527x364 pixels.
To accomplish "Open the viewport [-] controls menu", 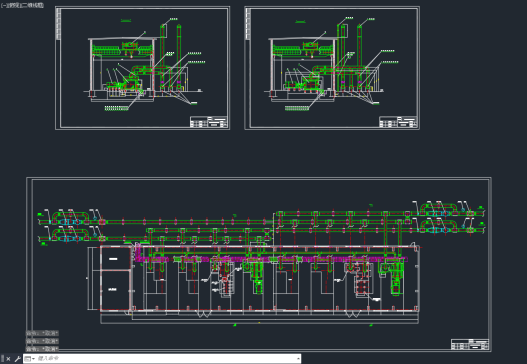I will pos(3,5).
